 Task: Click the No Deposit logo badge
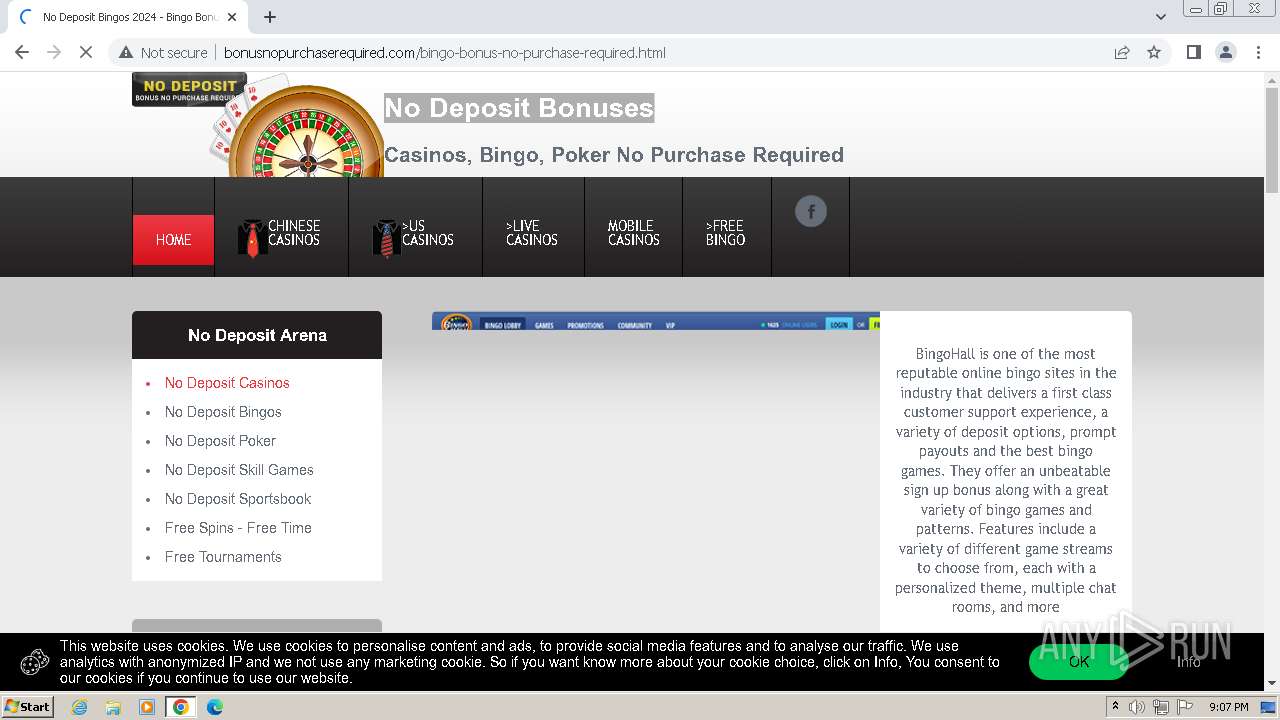point(189,90)
